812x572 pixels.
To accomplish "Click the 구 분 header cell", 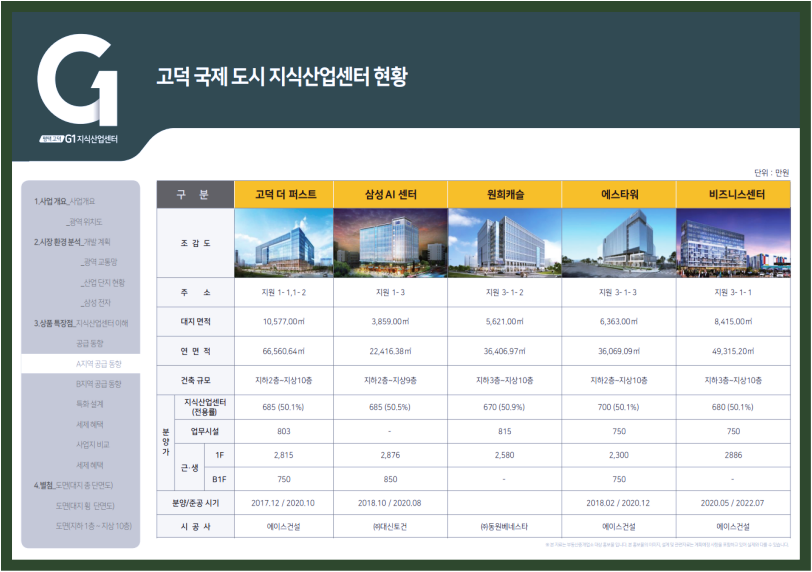I will tap(195, 195).
